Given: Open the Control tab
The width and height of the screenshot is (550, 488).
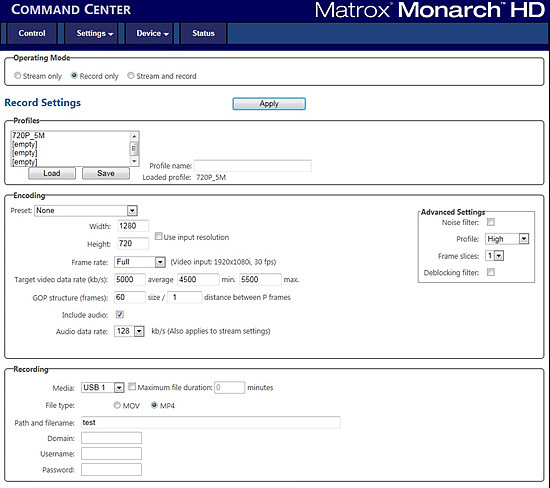Looking at the screenshot, I should pyautogui.click(x=32, y=33).
